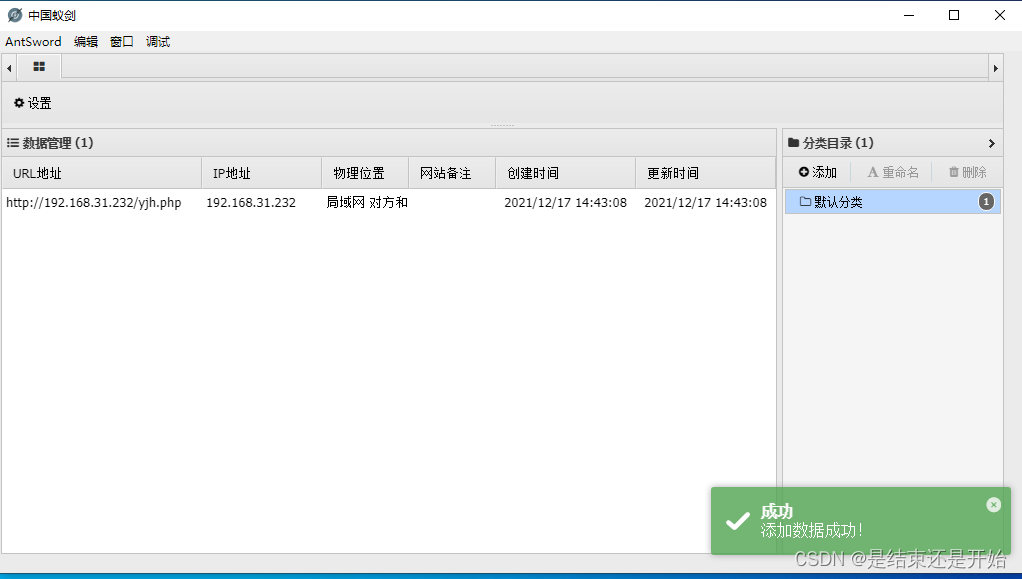Click the 数据管理 list icon header
Viewport: 1022px width, 579px height.
[x=12, y=143]
